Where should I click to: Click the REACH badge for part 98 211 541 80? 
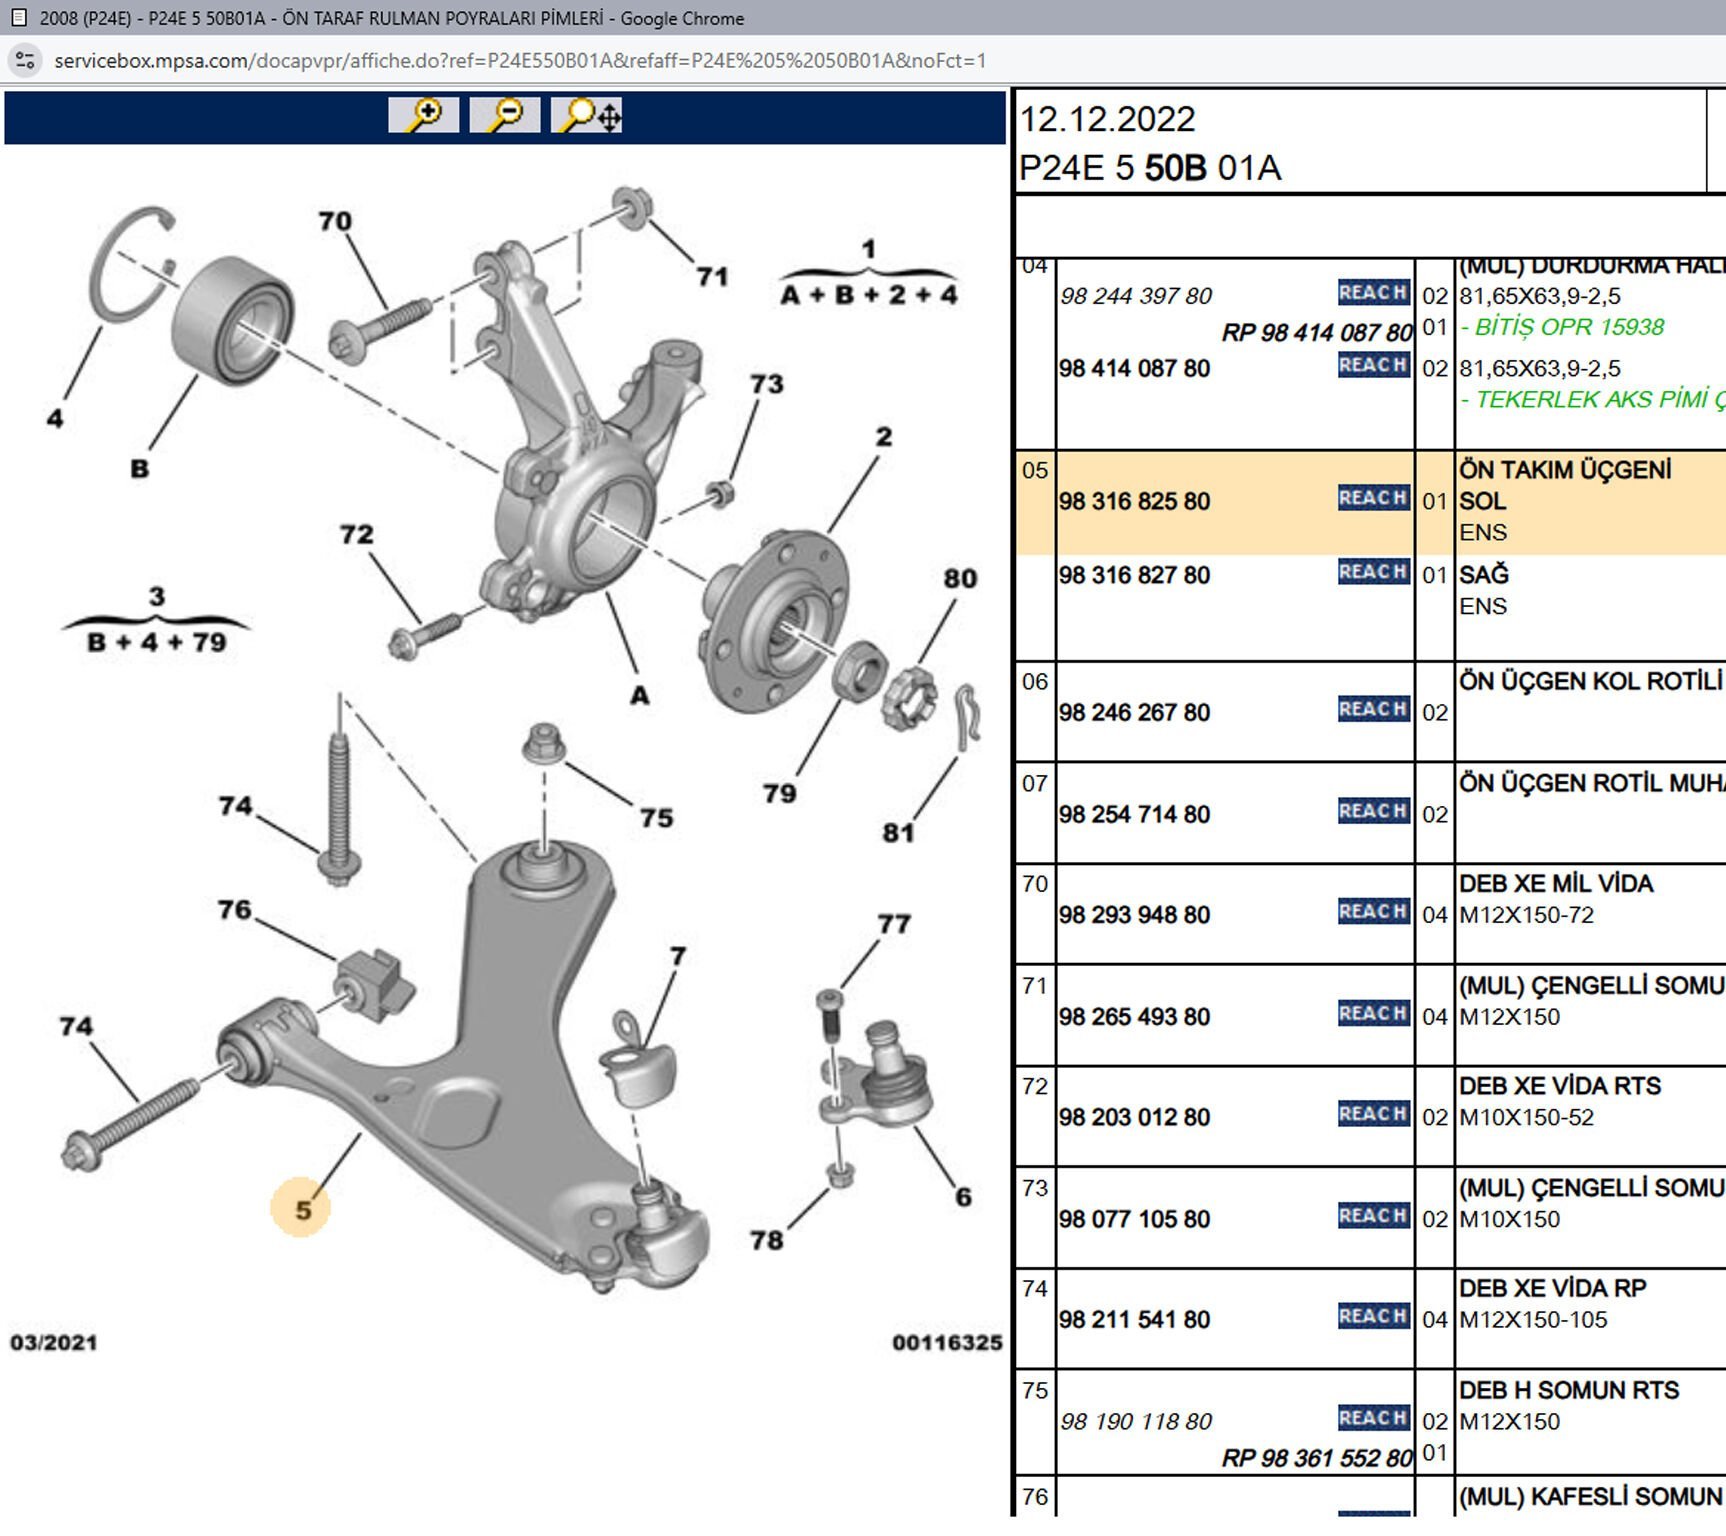pos(1373,1316)
